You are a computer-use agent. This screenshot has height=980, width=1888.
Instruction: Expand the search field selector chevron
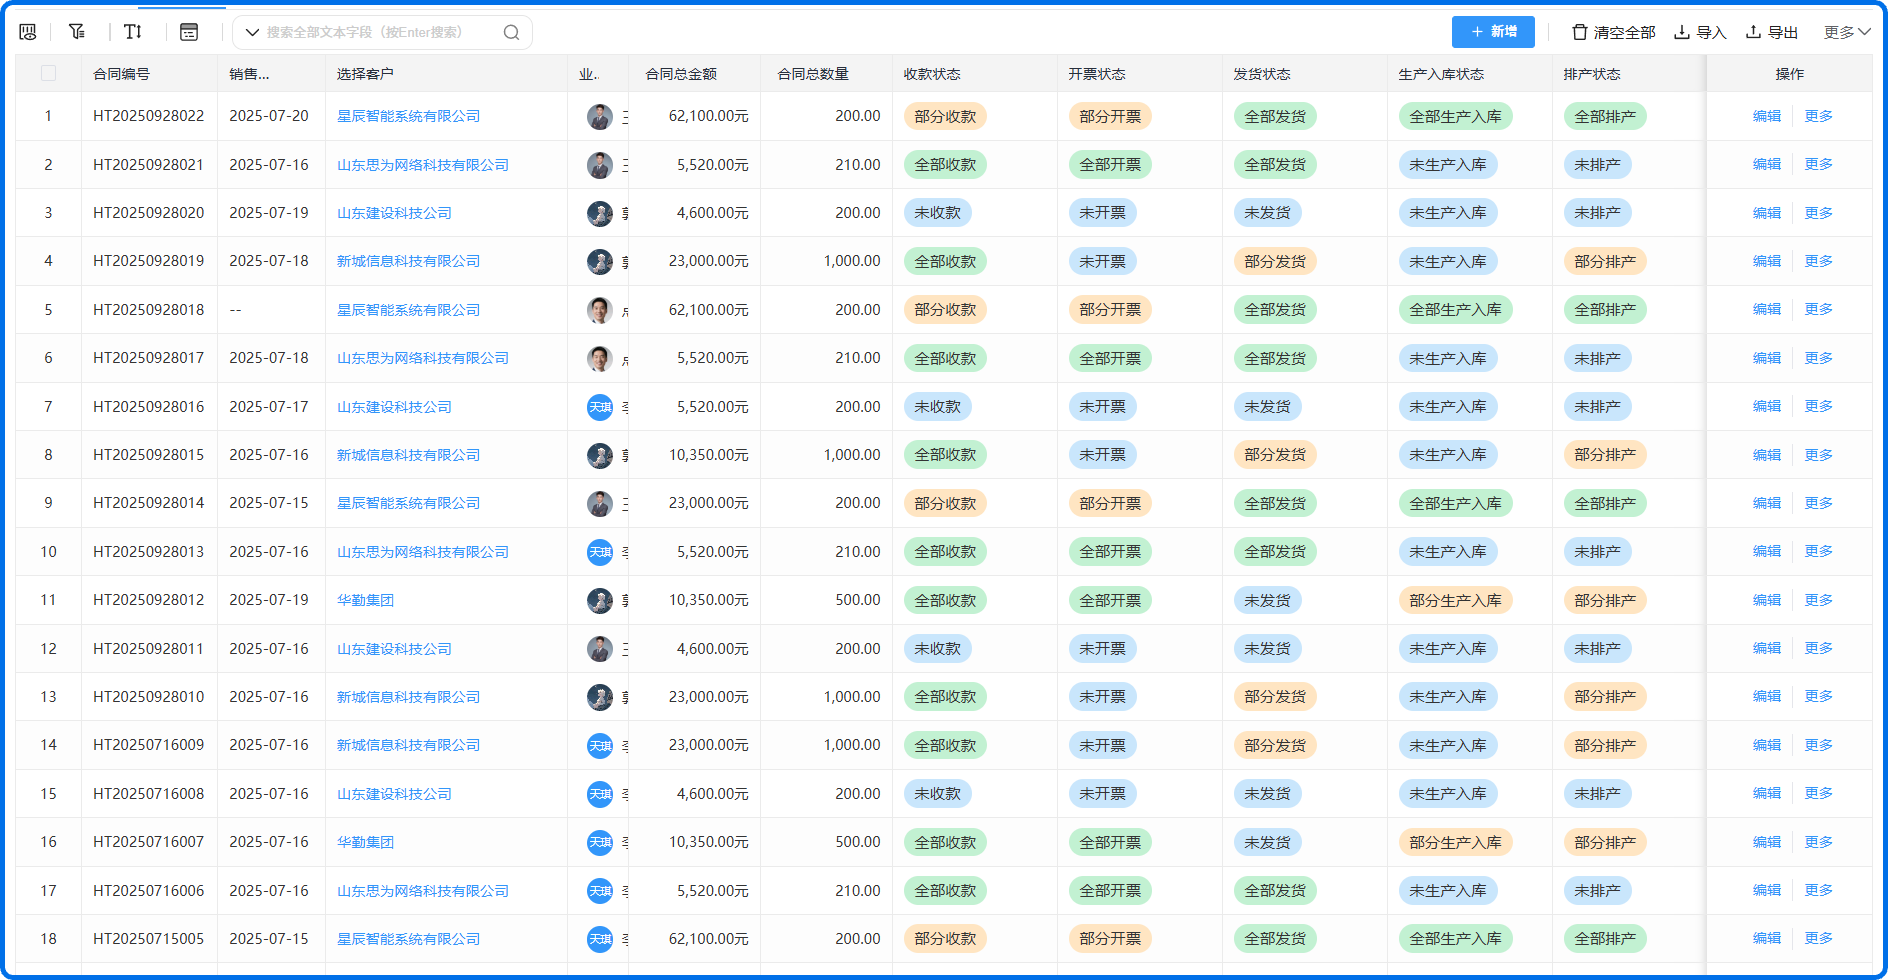pyautogui.click(x=252, y=32)
